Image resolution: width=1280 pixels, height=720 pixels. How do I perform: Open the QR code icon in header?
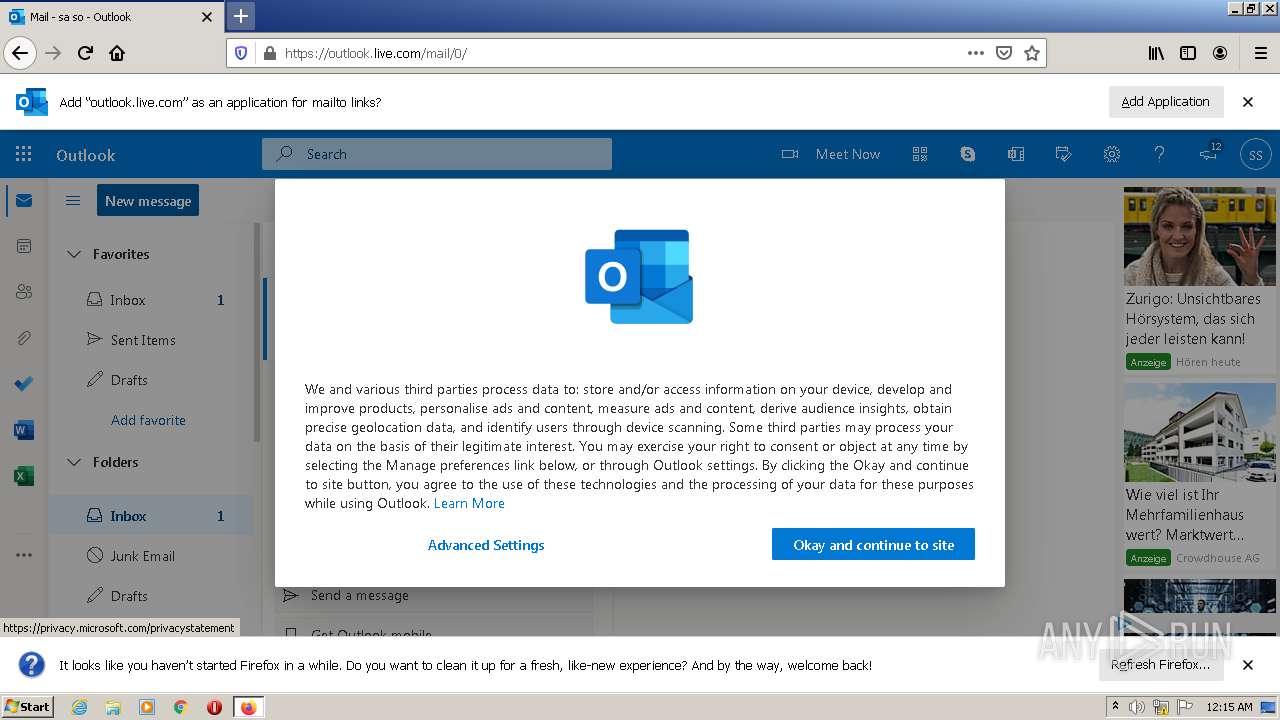920,154
